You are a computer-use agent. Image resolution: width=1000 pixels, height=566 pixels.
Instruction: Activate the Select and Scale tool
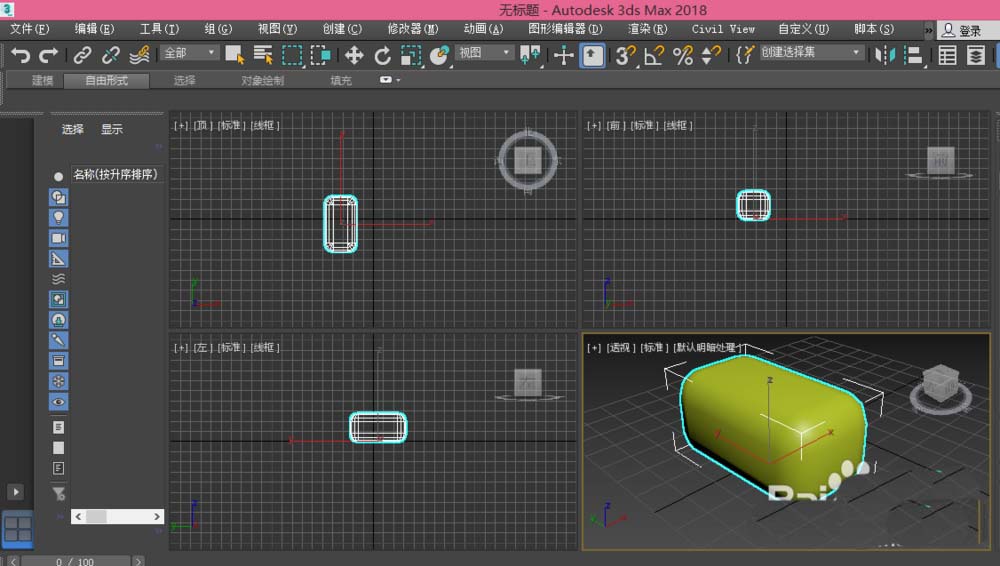click(411, 56)
